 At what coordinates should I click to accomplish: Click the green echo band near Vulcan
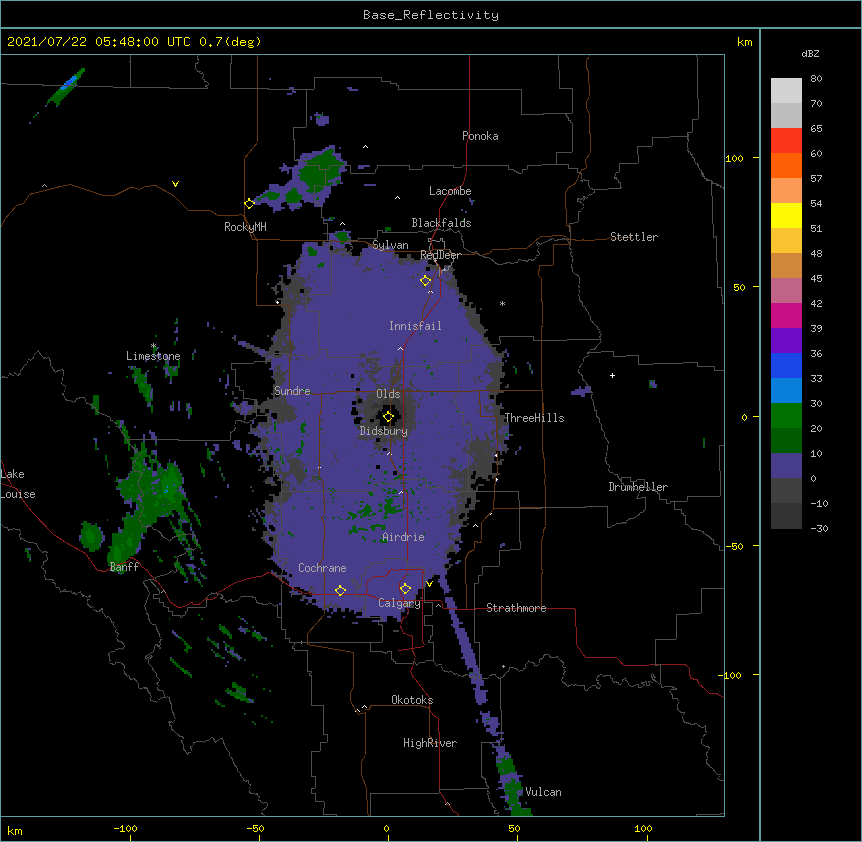coord(511,783)
